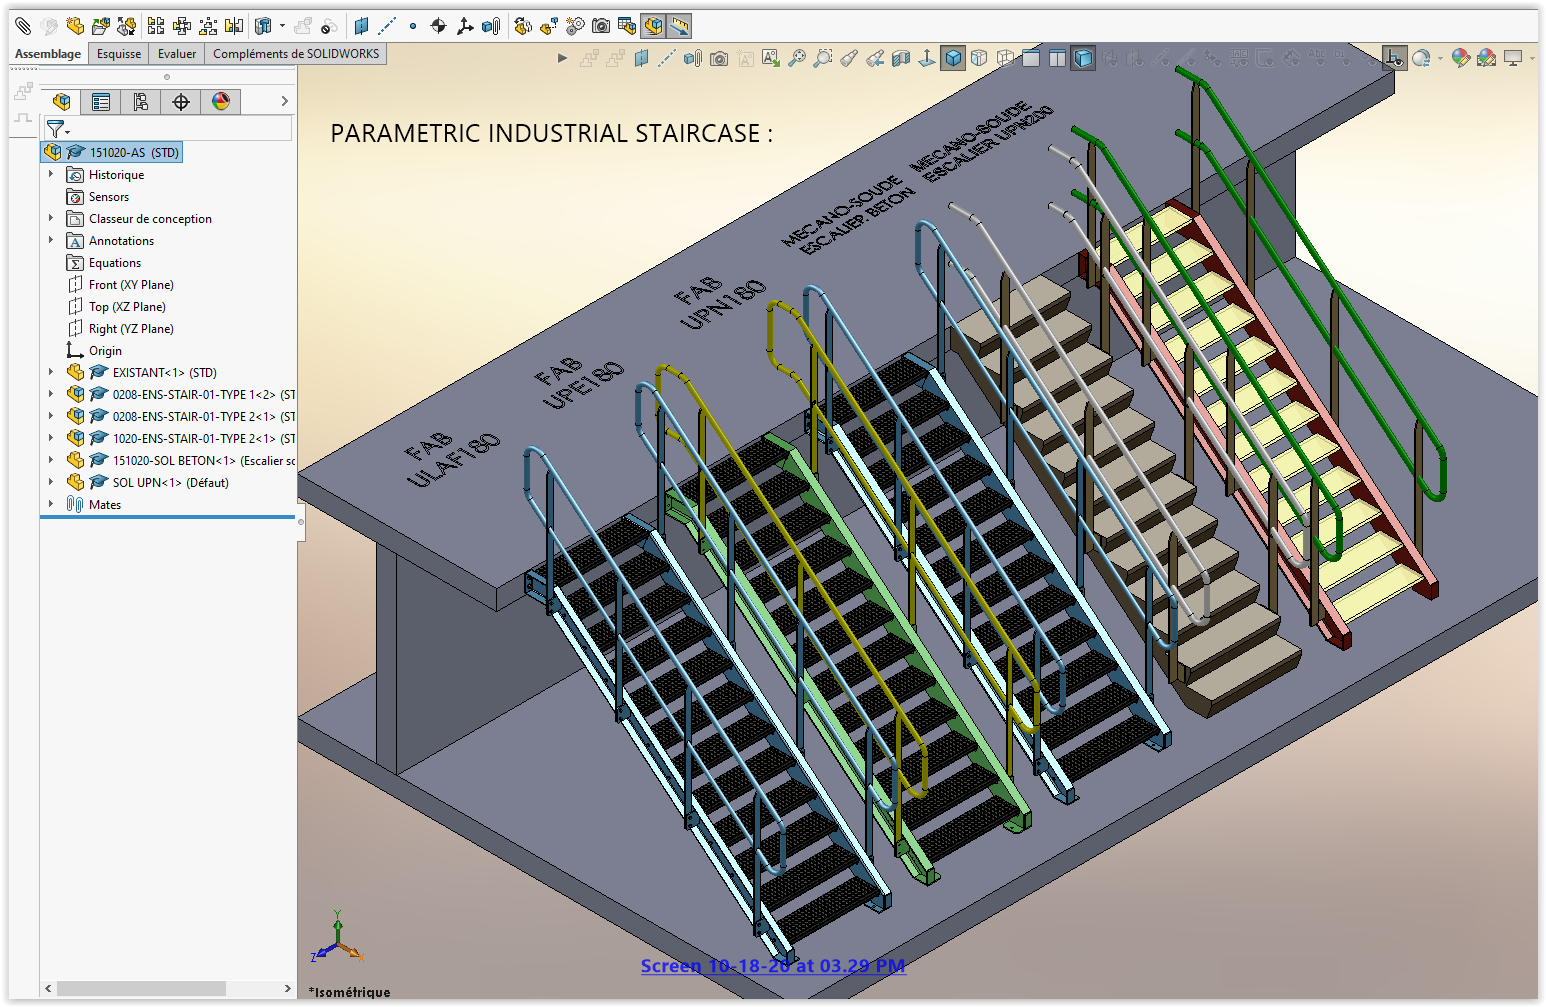The width and height of the screenshot is (1546, 1007).
Task: Select 151020-AS (STD) root assembly
Action: (112, 152)
